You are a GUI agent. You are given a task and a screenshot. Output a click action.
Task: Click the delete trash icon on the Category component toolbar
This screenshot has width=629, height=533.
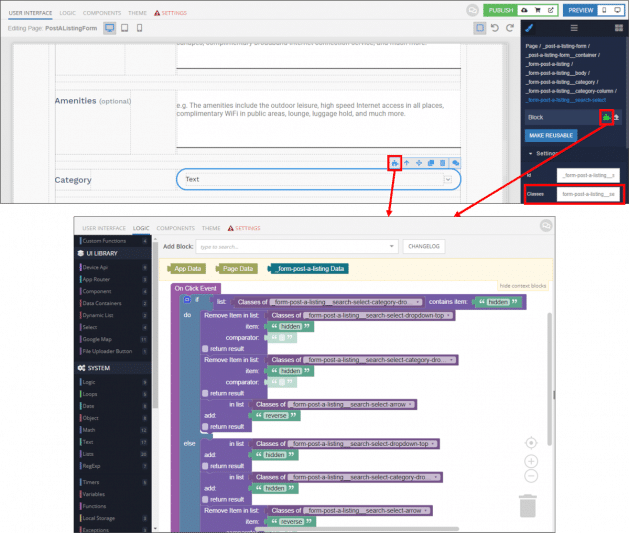(442, 163)
